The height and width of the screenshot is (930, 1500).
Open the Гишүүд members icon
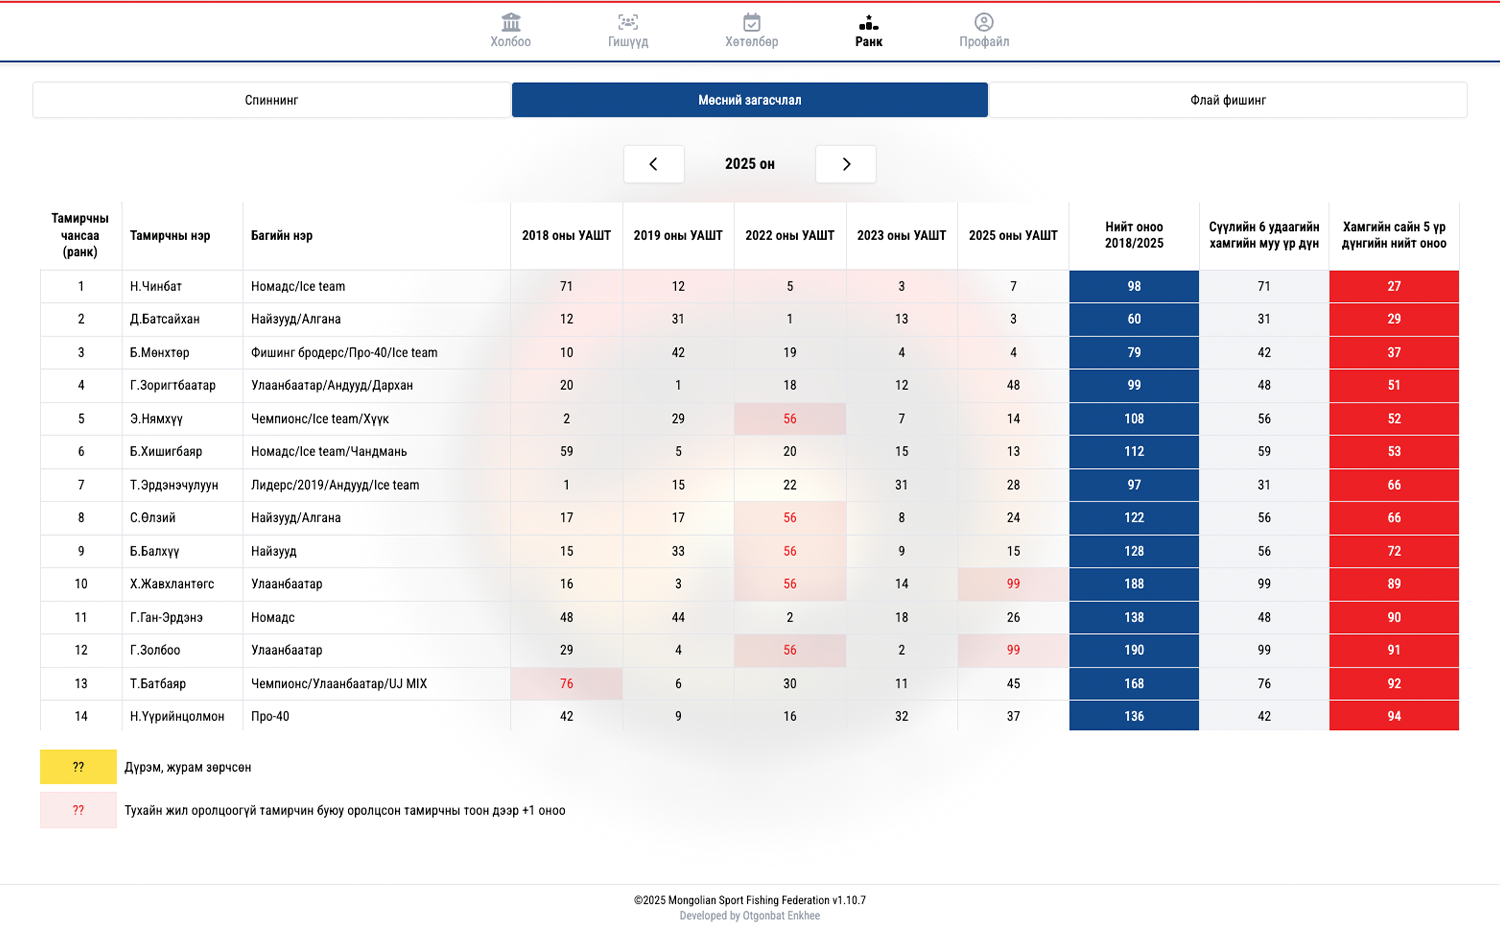coord(628,23)
